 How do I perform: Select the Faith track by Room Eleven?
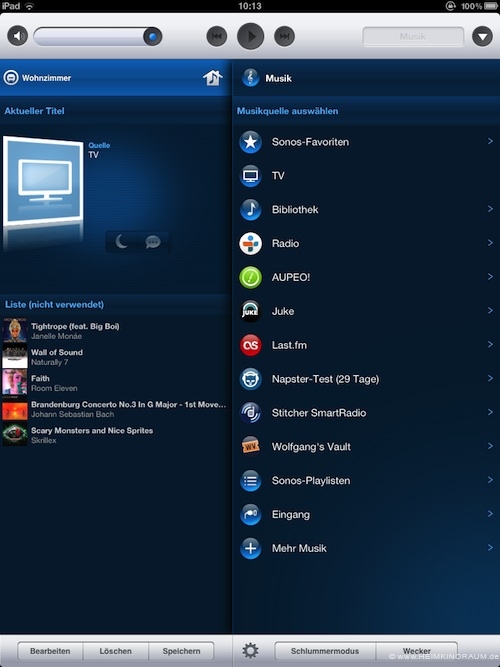coord(116,383)
